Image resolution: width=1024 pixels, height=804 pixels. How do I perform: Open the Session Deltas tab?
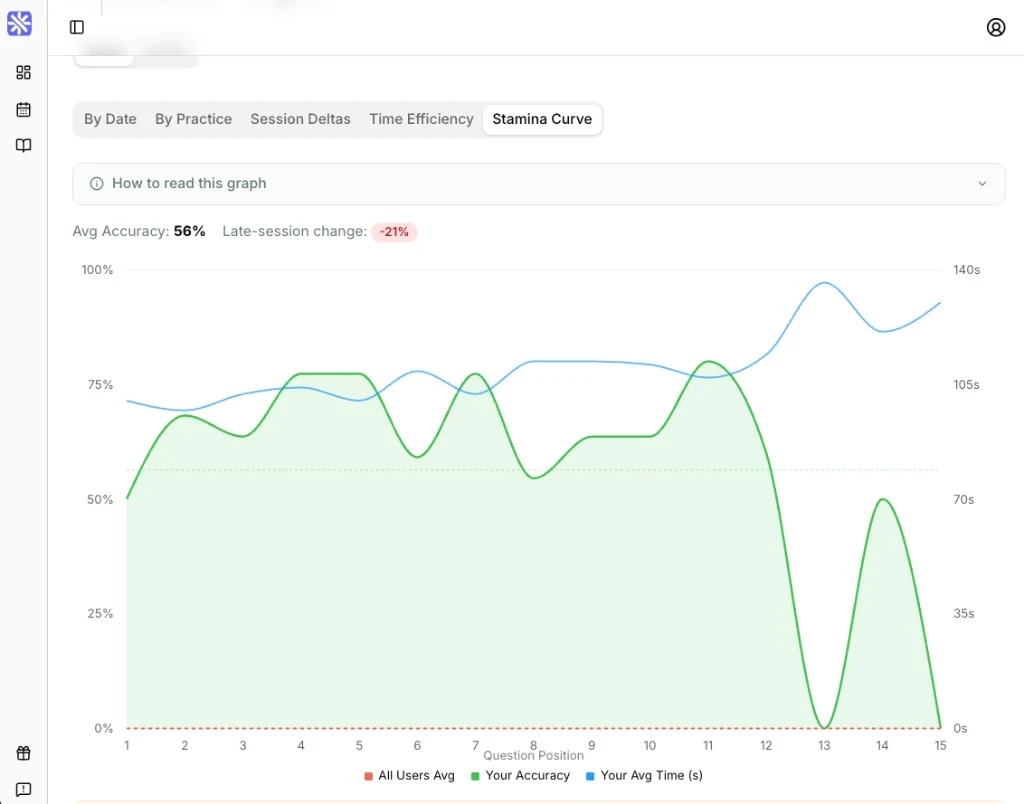300,119
